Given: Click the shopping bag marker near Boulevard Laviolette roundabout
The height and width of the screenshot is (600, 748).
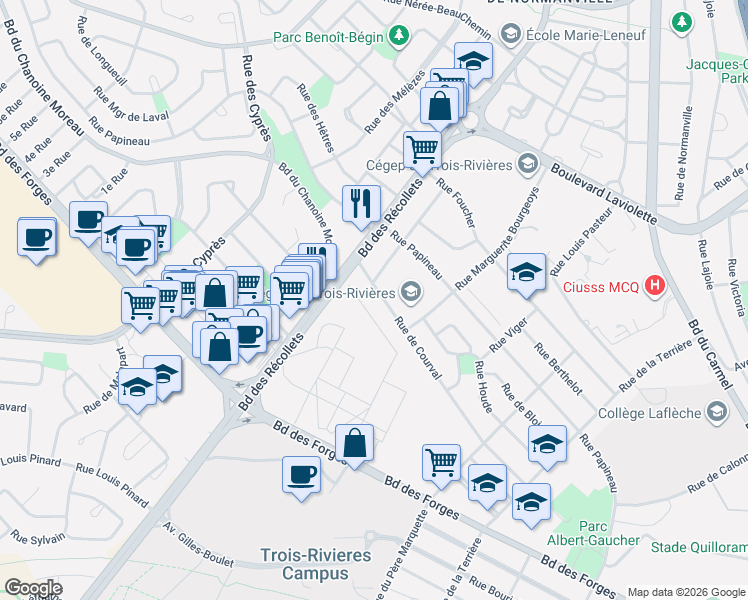Looking at the screenshot, I should (439, 108).
